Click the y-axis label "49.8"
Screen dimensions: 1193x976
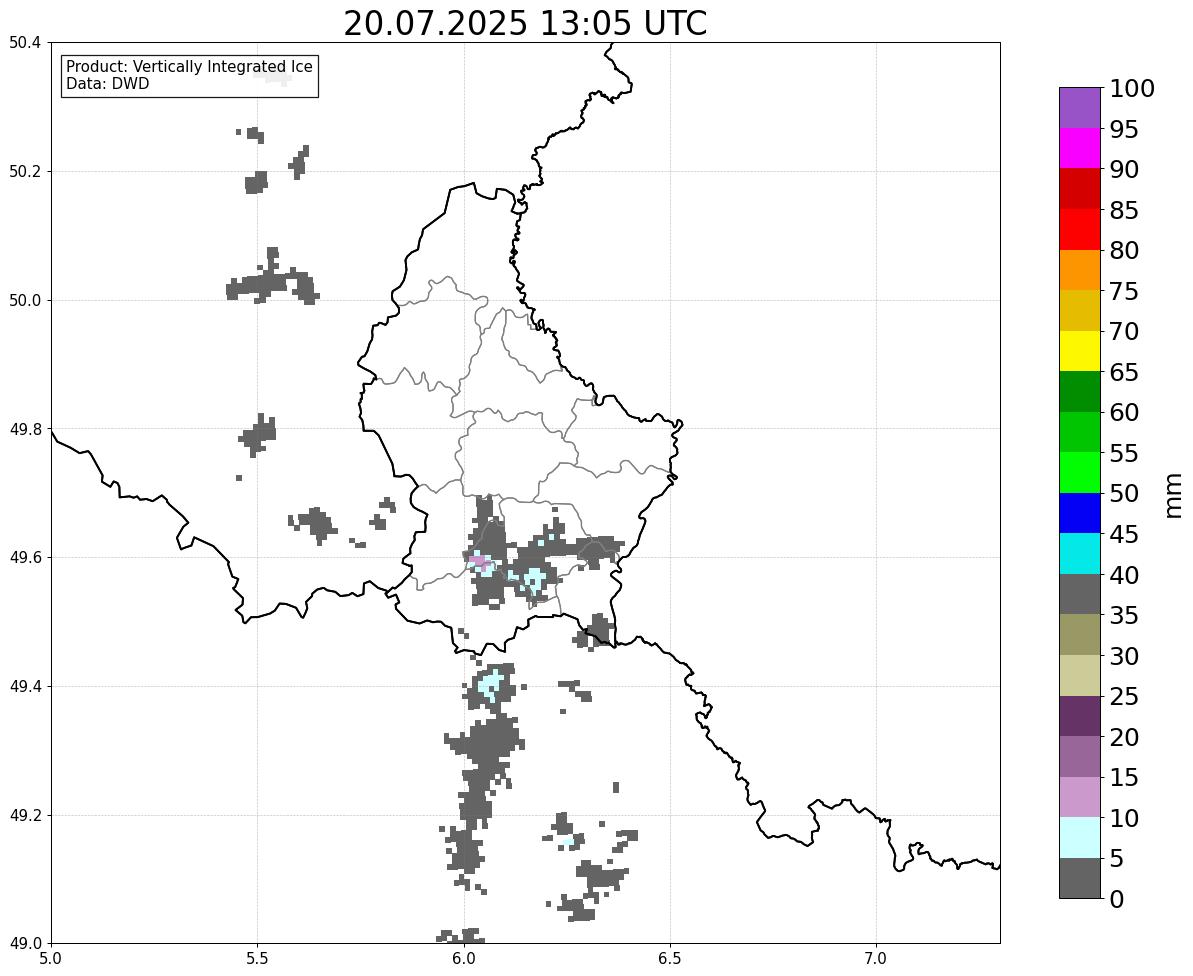(24, 429)
